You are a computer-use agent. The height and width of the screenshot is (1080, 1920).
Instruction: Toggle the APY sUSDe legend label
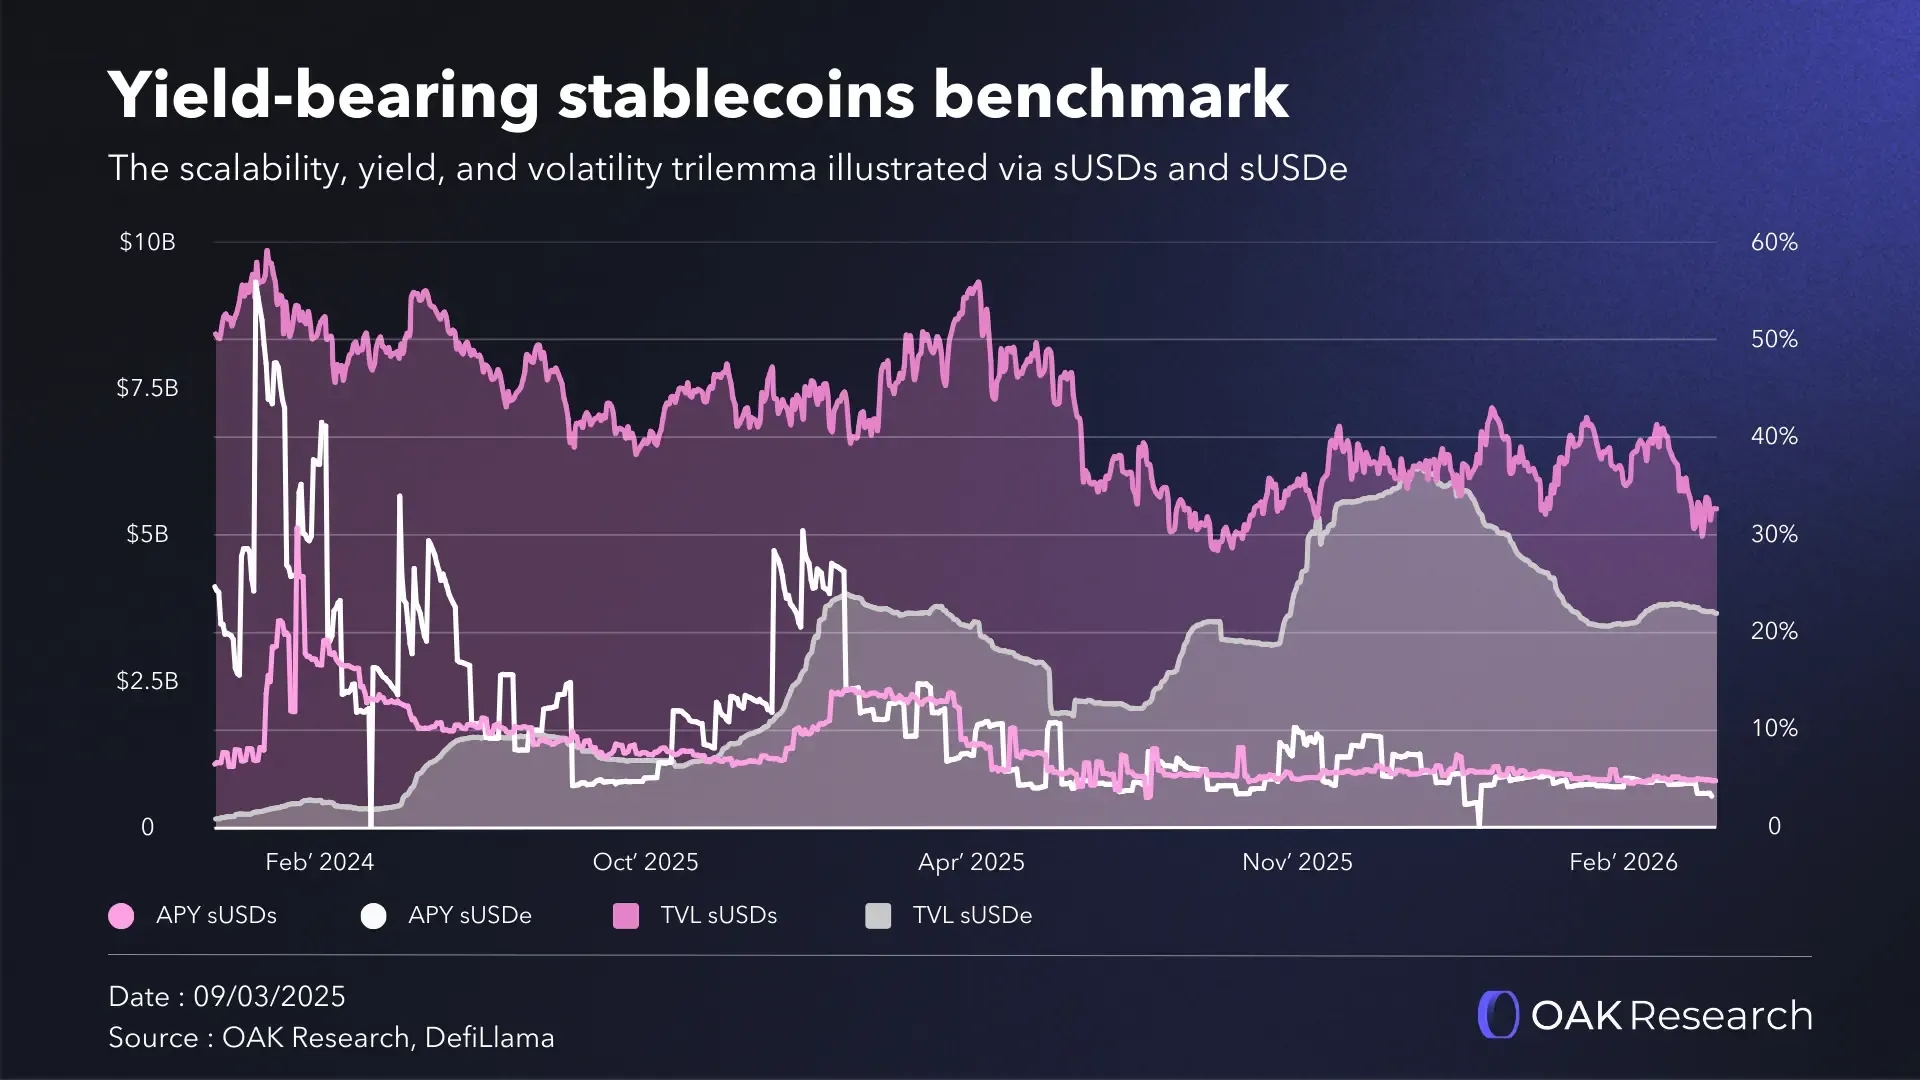click(470, 915)
